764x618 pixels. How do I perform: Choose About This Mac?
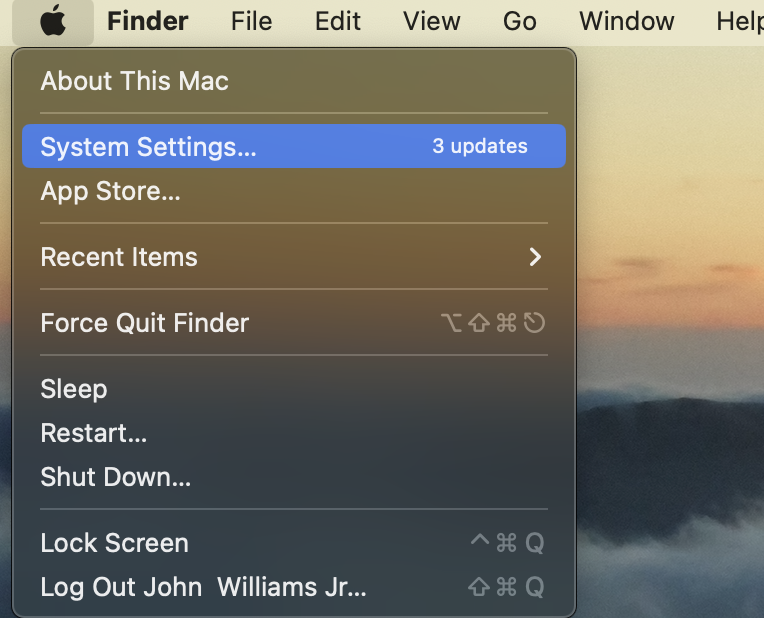coord(294,80)
